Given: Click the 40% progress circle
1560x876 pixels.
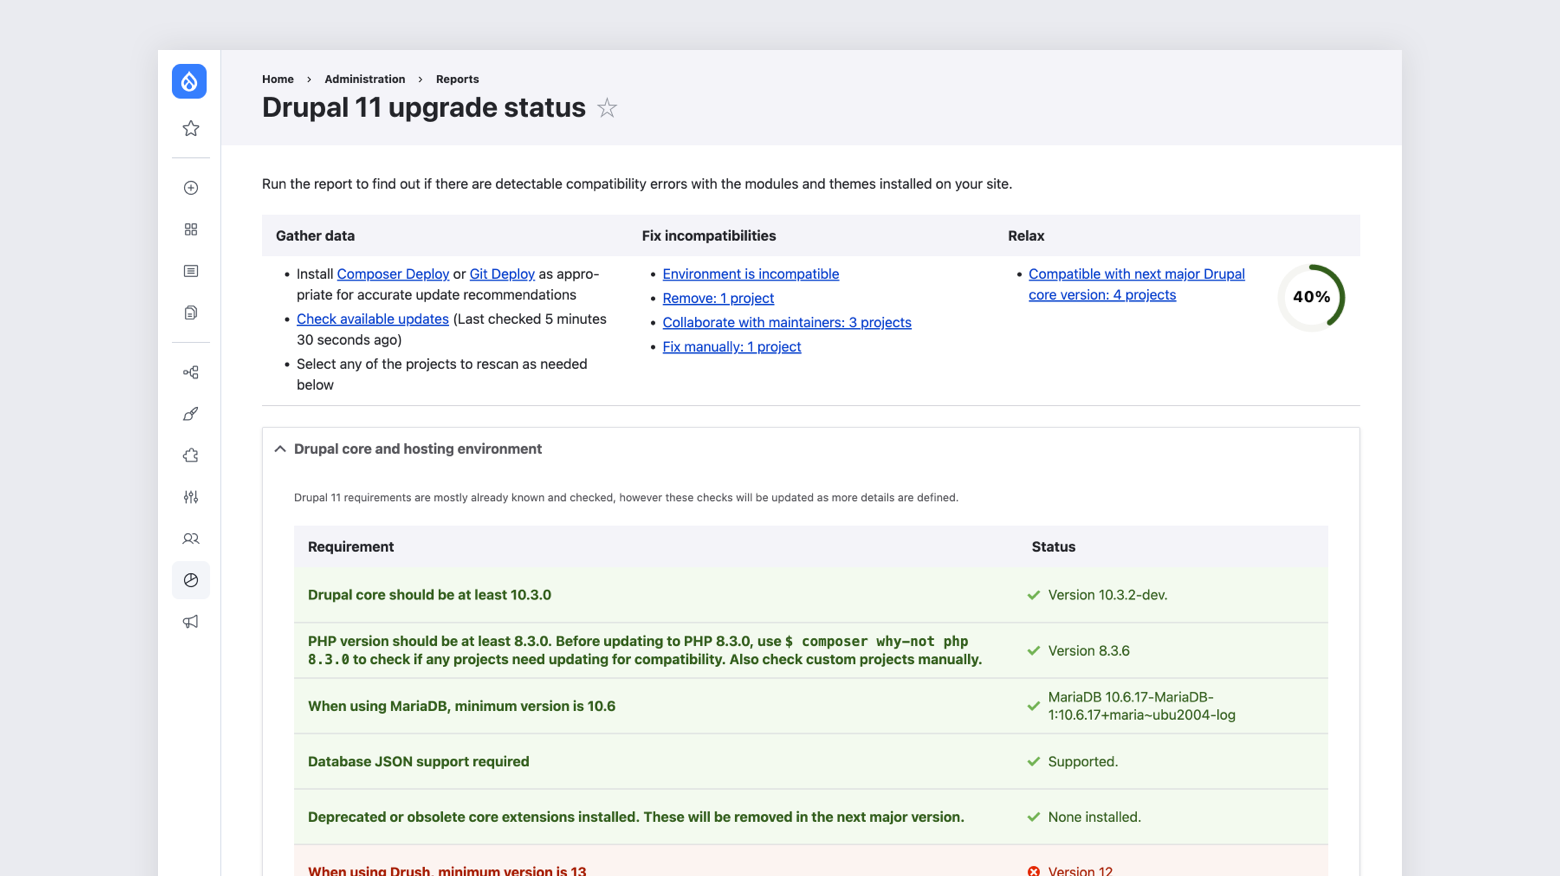Looking at the screenshot, I should point(1311,297).
